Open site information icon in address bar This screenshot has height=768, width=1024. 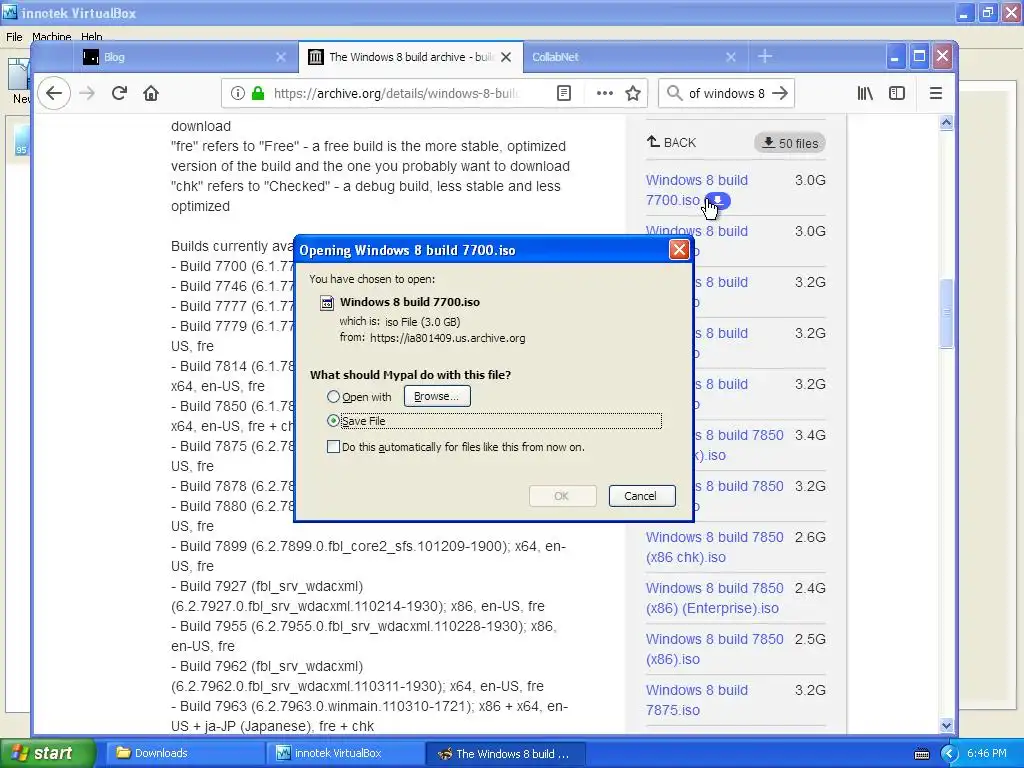[238, 93]
